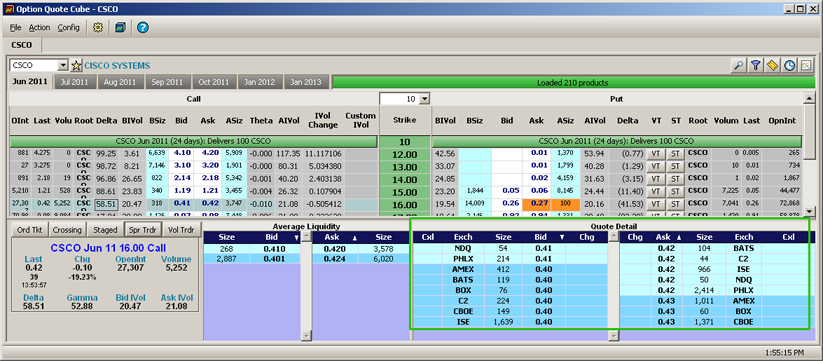Switch to the Sep 2011 expiration tab

coord(167,82)
